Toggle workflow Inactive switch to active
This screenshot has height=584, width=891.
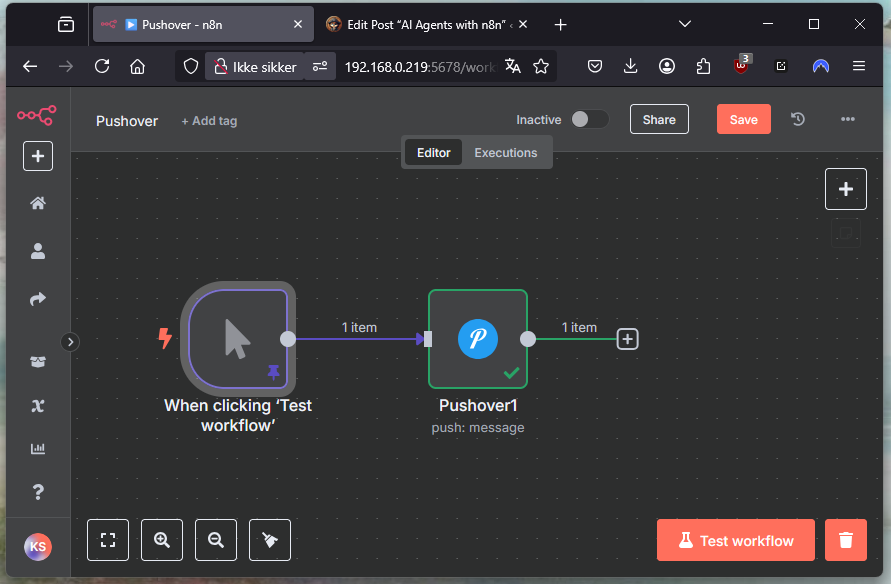pos(590,119)
